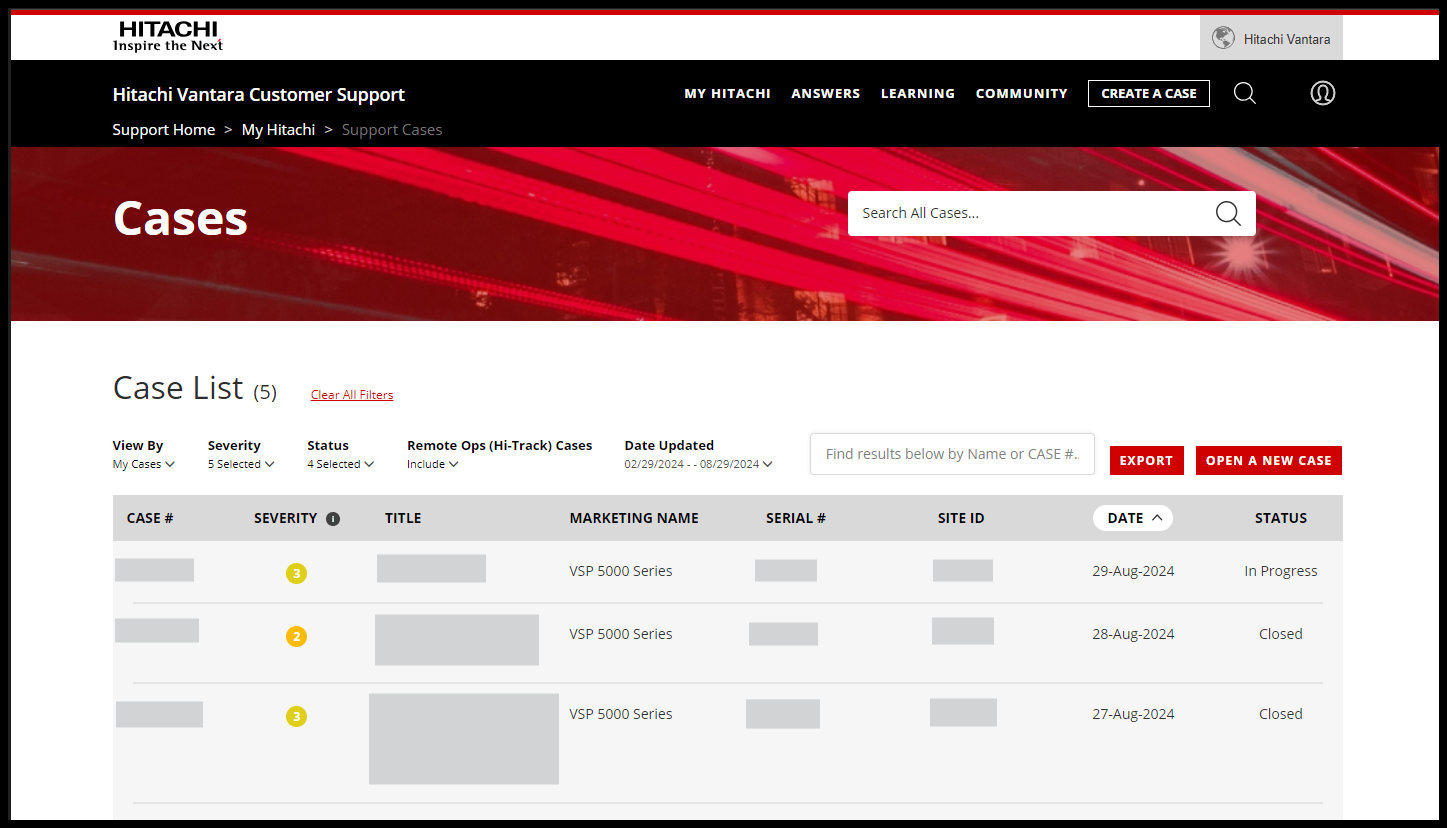Viewport: 1447px width, 828px height.
Task: Click Closed status for 28-Aug-2024 case
Action: tap(1281, 634)
